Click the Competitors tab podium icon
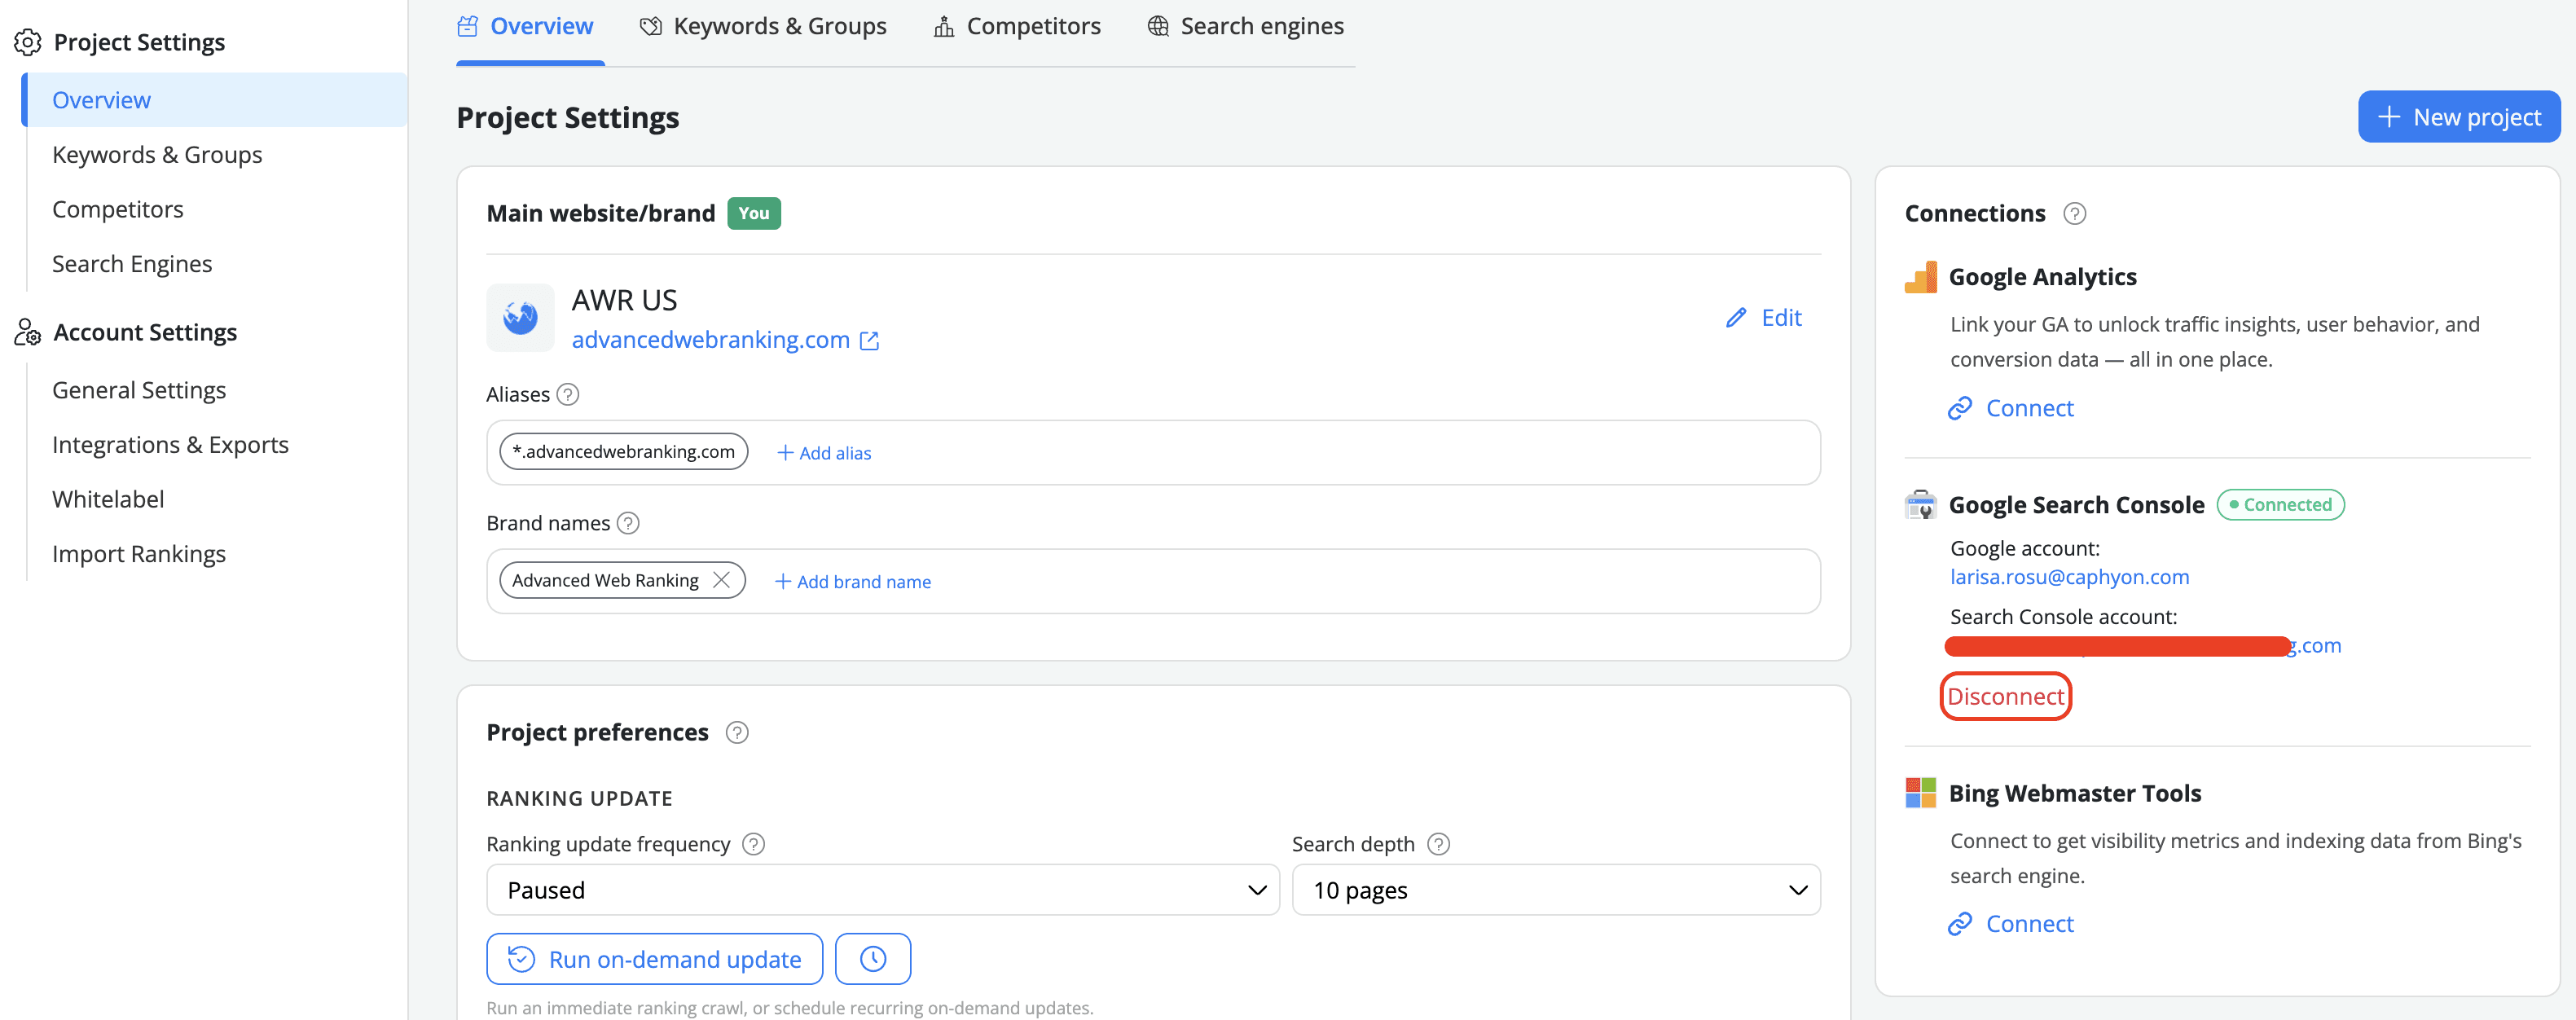Image resolution: width=2576 pixels, height=1020 pixels. tap(944, 26)
